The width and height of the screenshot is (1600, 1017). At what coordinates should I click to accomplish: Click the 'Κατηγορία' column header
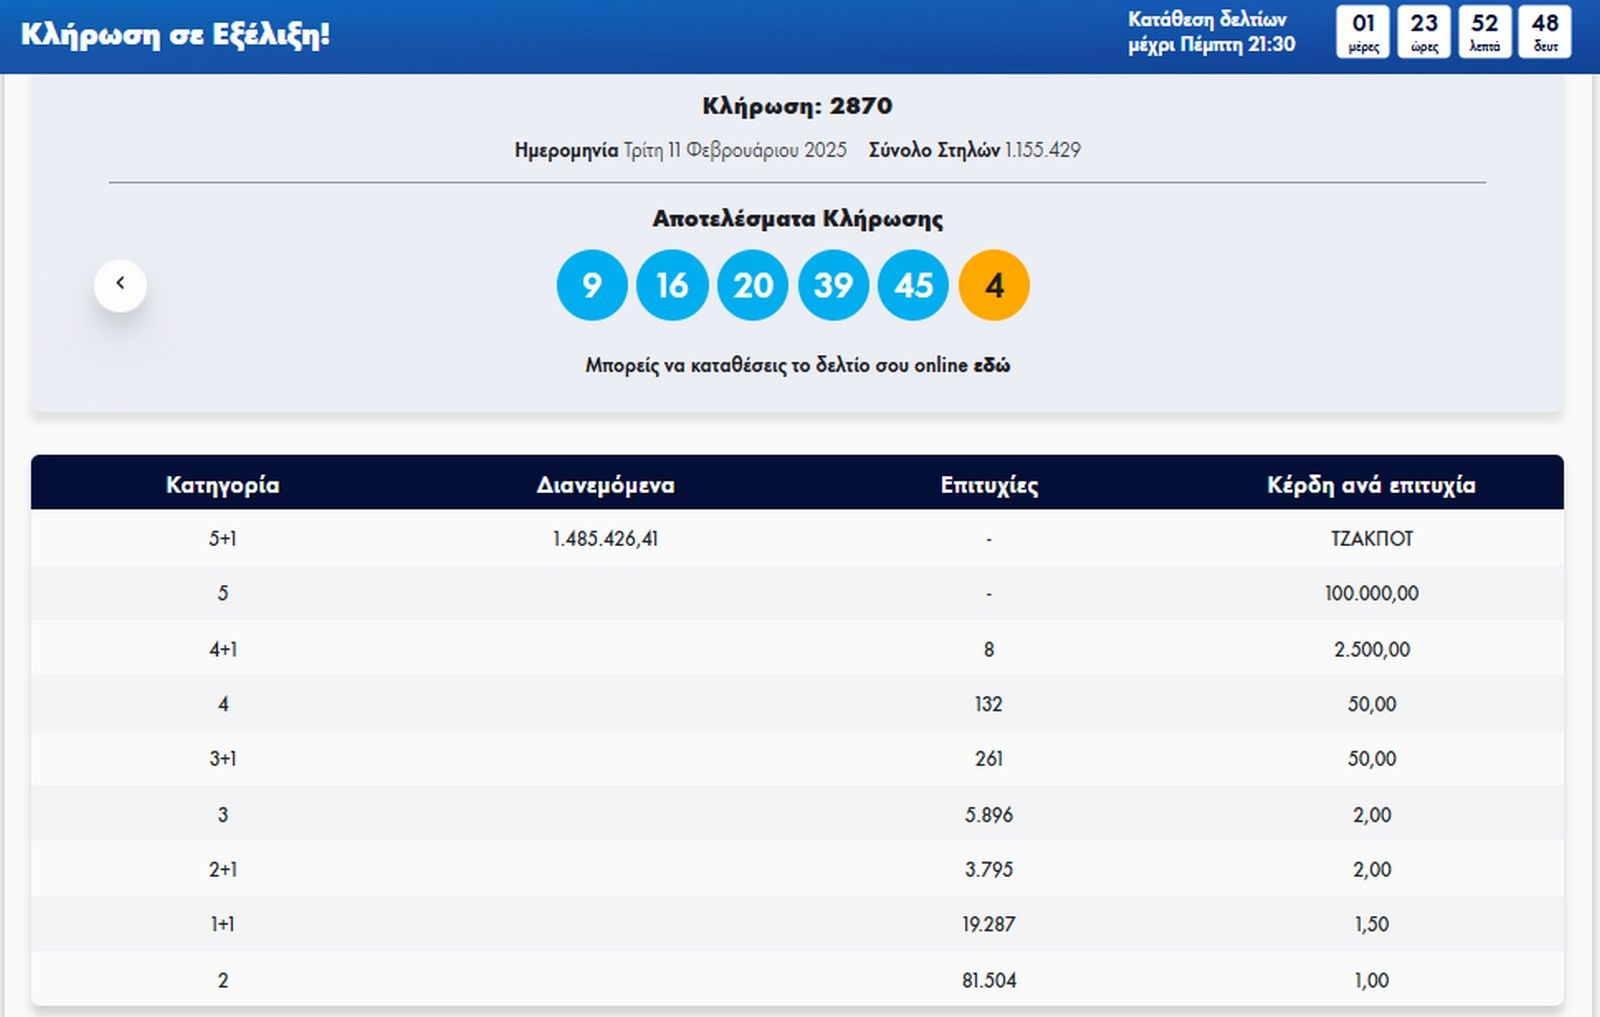point(222,485)
